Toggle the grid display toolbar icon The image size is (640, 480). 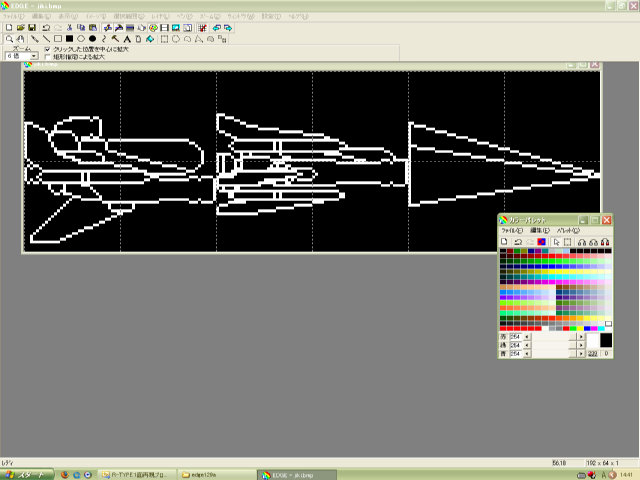click(202, 28)
